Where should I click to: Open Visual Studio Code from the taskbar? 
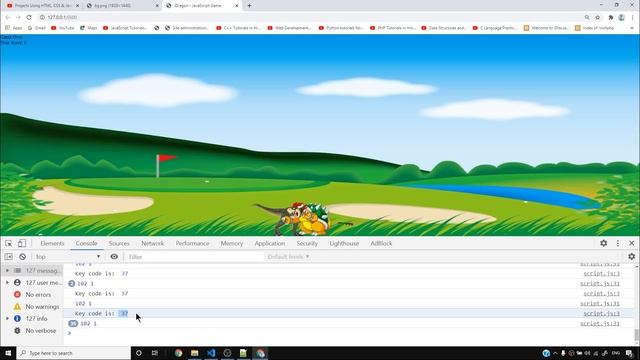tap(211, 353)
